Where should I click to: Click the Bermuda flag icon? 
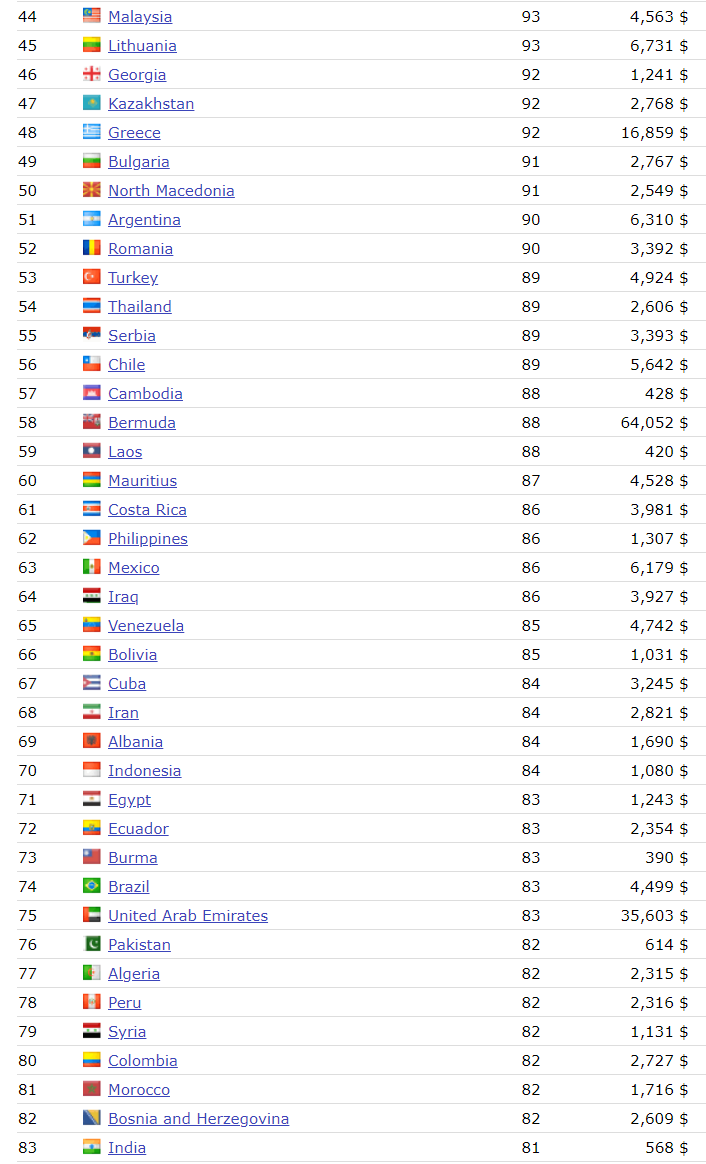[91, 422]
